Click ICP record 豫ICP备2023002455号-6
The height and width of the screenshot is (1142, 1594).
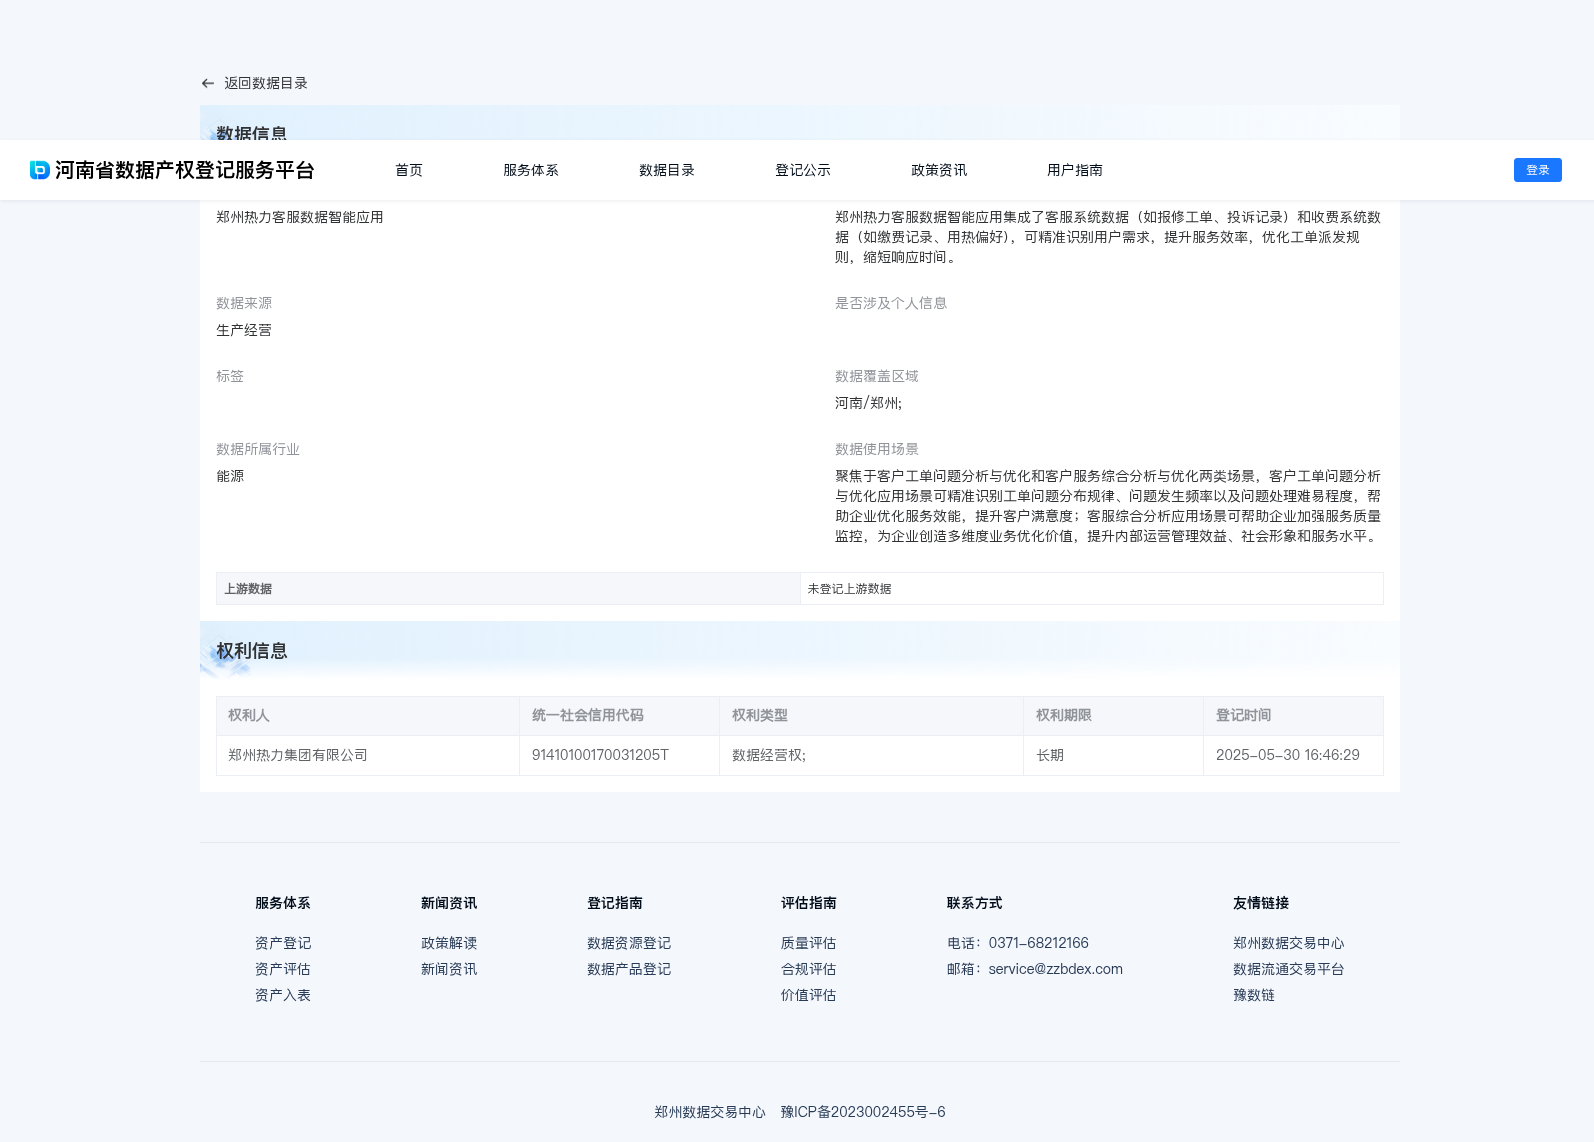(x=863, y=1112)
